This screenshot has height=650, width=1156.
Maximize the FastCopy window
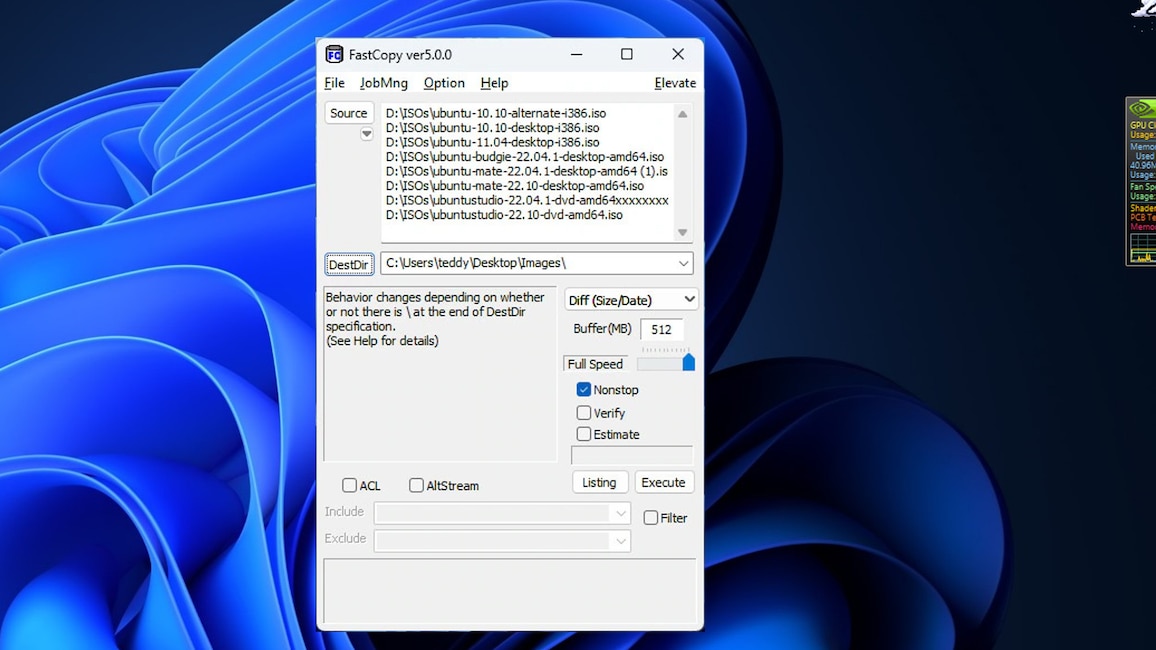tap(627, 55)
